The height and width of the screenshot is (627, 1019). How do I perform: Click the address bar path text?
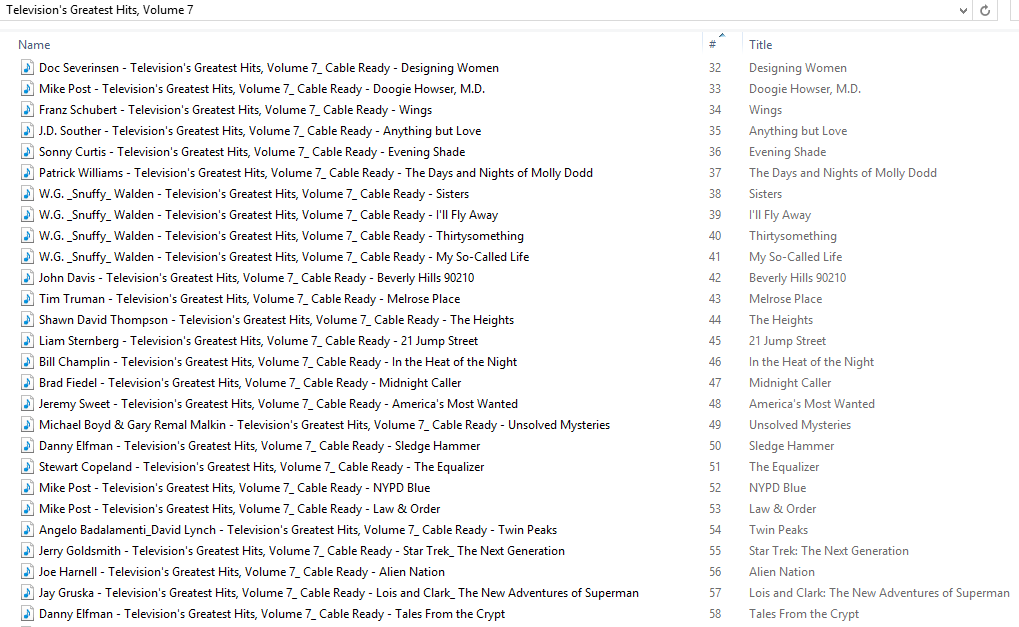(x=100, y=10)
